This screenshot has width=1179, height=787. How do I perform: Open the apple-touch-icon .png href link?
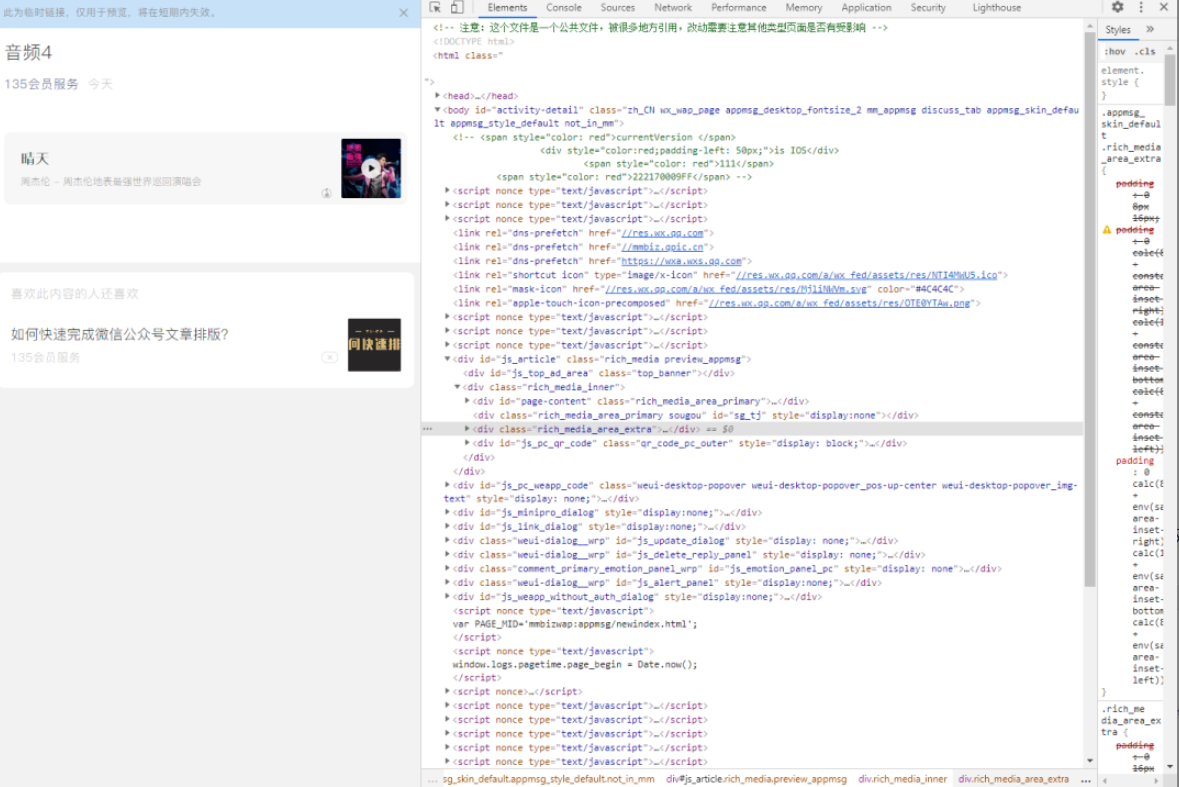839,303
